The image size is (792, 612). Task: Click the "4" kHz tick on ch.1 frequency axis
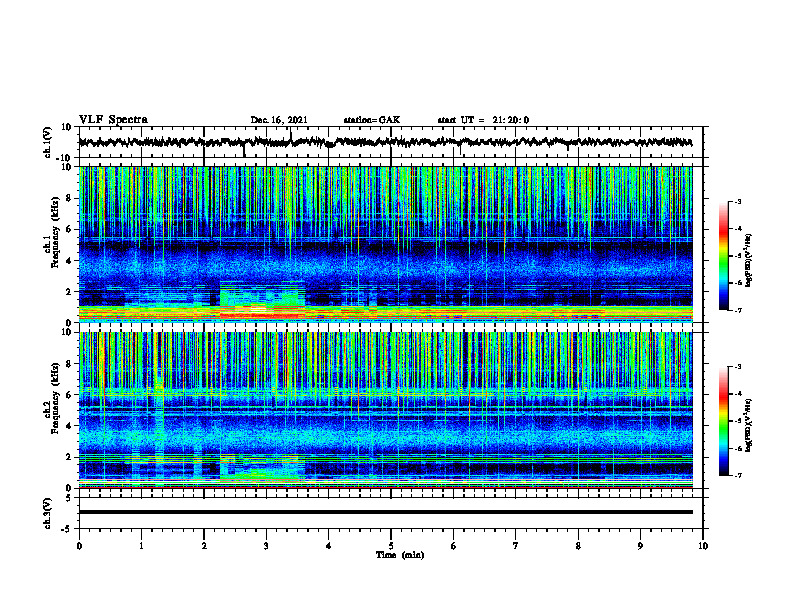coord(70,261)
